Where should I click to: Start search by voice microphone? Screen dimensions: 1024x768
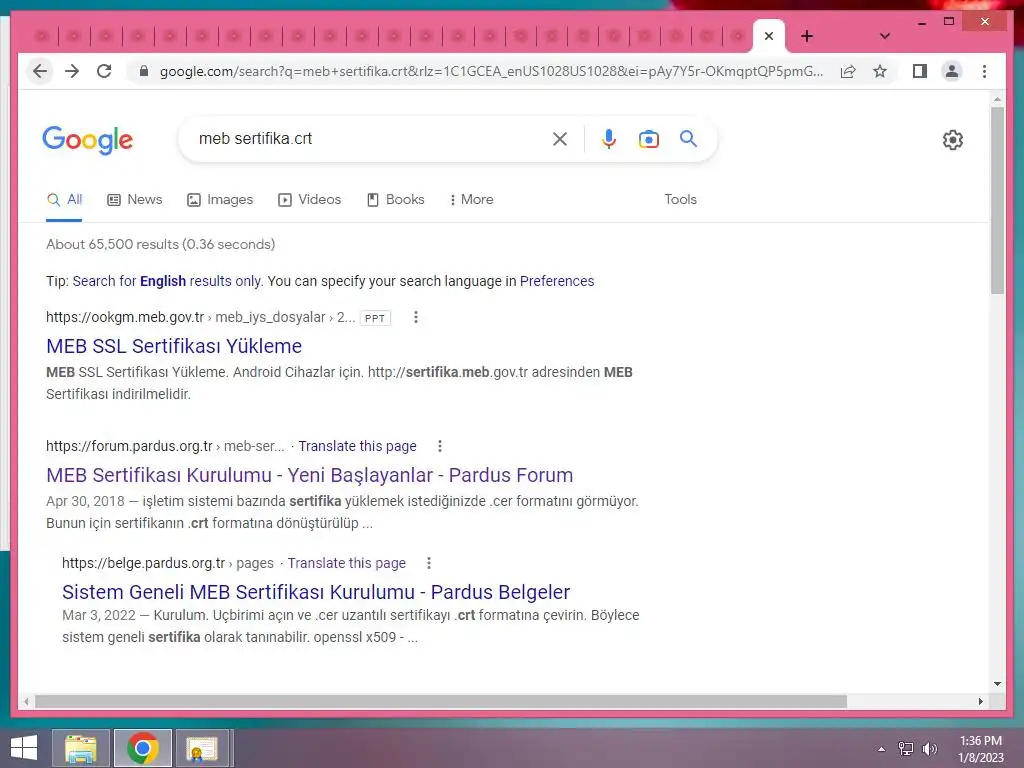609,139
